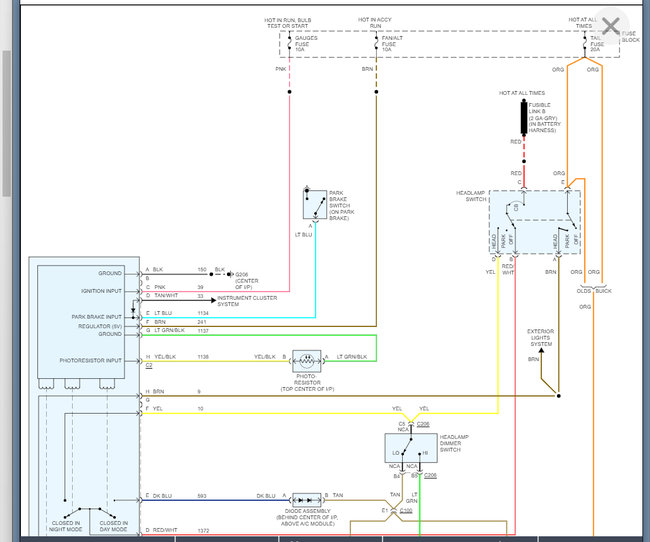Image resolution: width=650 pixels, height=542 pixels.
Task: Click the 'PARK BRAKE INPUT' module label
Action: [x=97, y=317]
